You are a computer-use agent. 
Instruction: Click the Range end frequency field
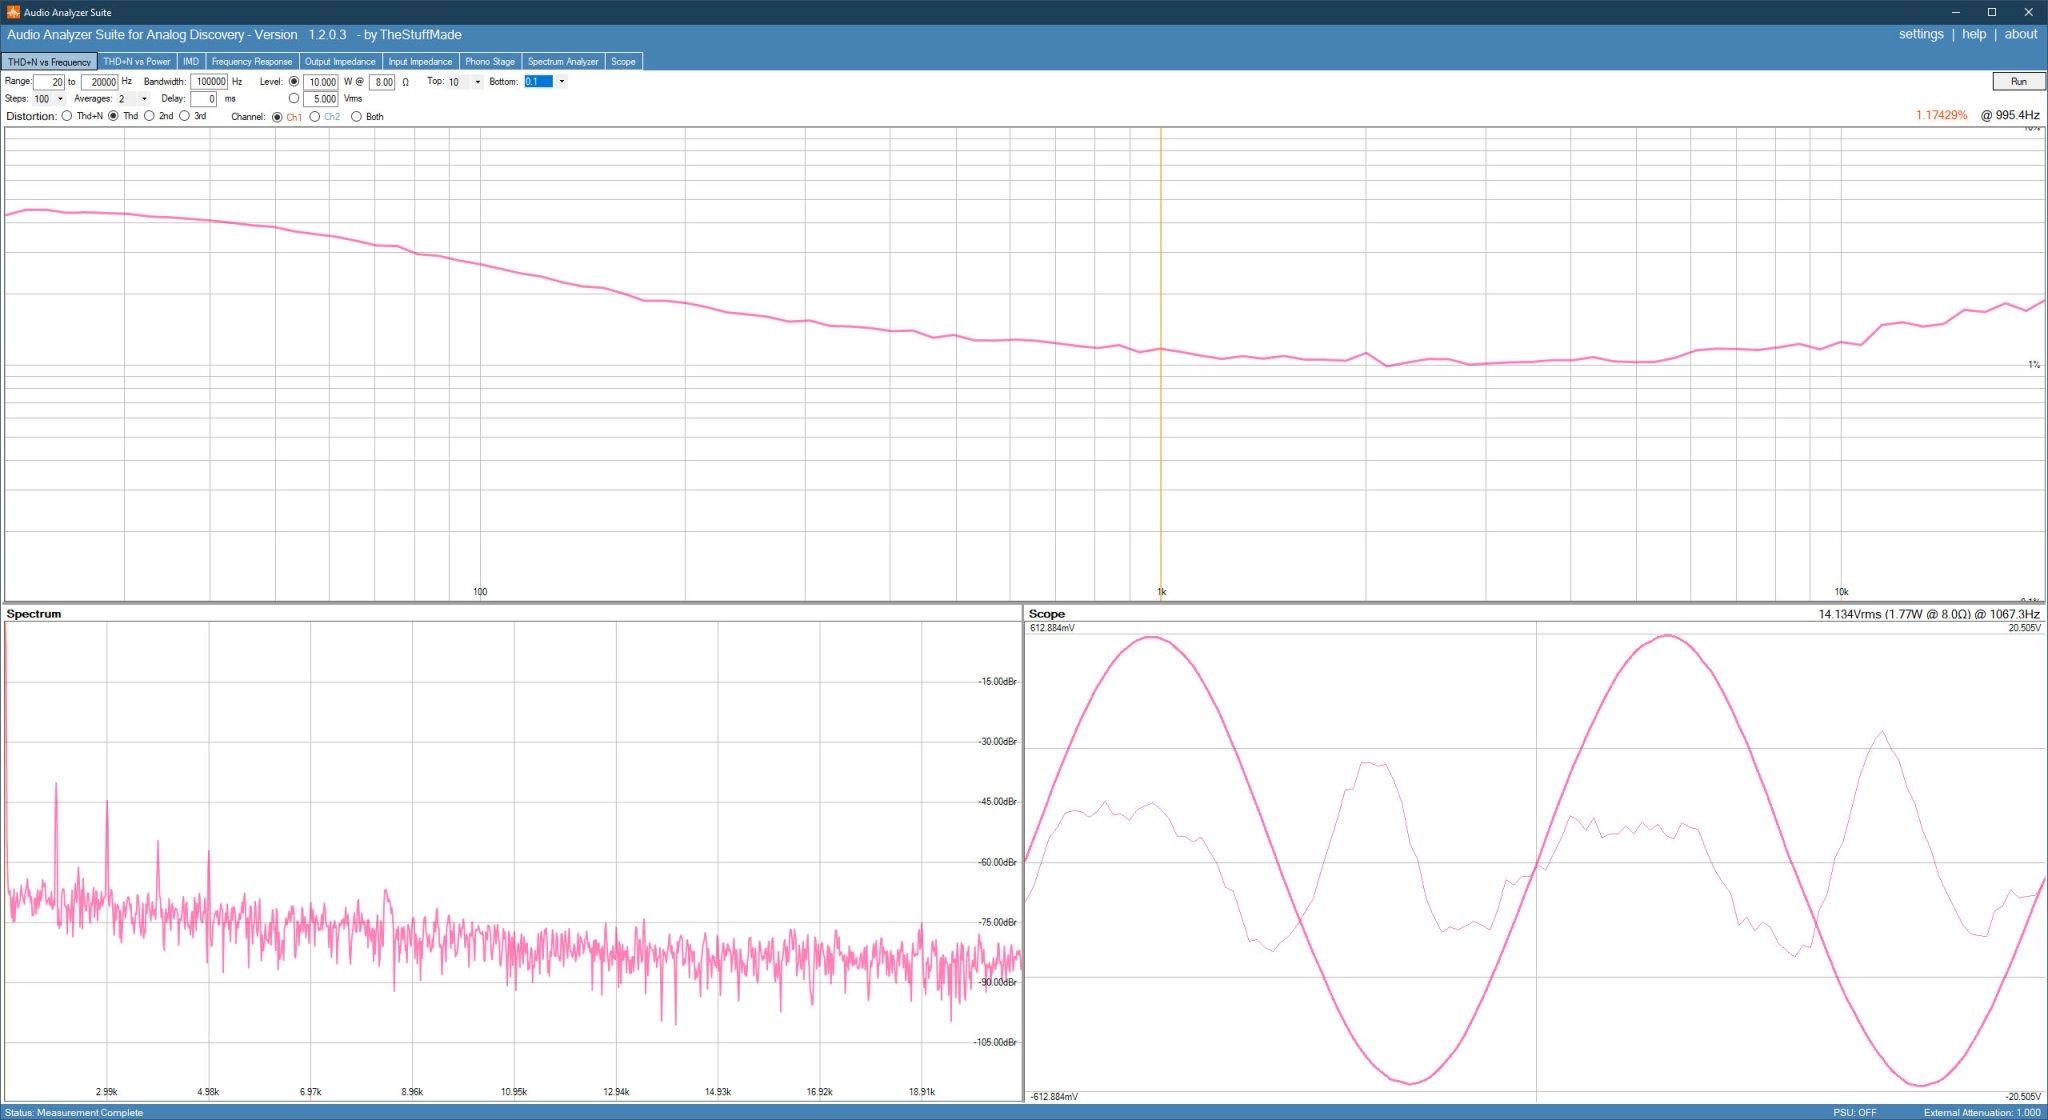coord(100,82)
